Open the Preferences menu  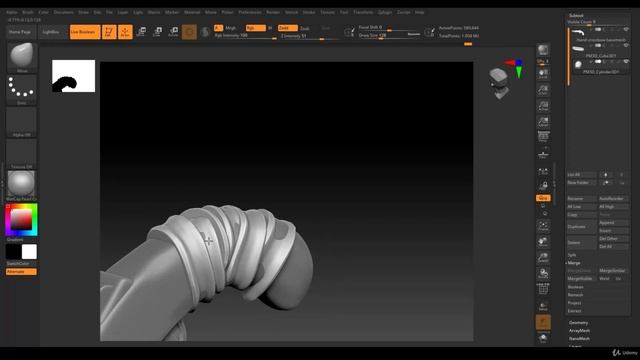point(250,12)
